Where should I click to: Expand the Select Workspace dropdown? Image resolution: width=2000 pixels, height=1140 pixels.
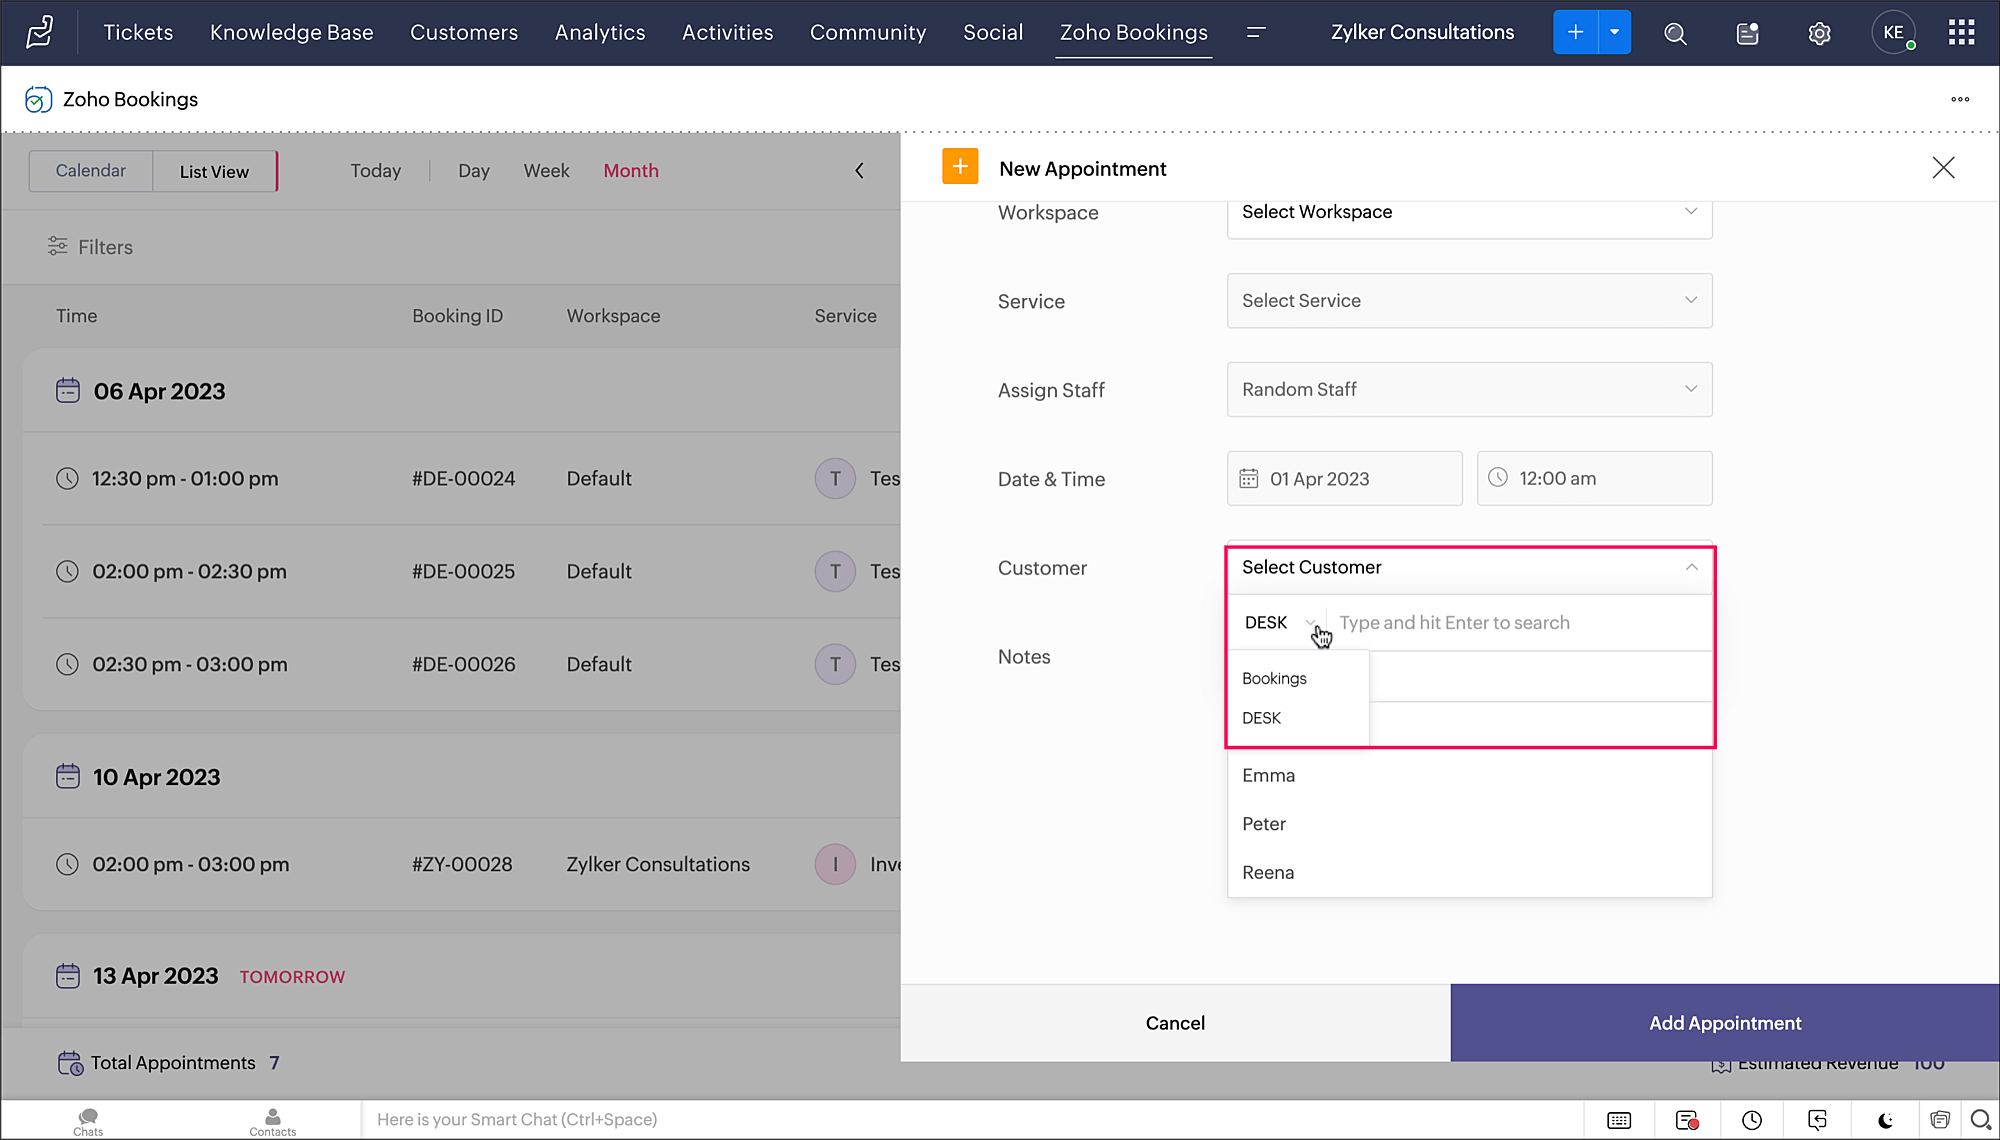point(1468,212)
